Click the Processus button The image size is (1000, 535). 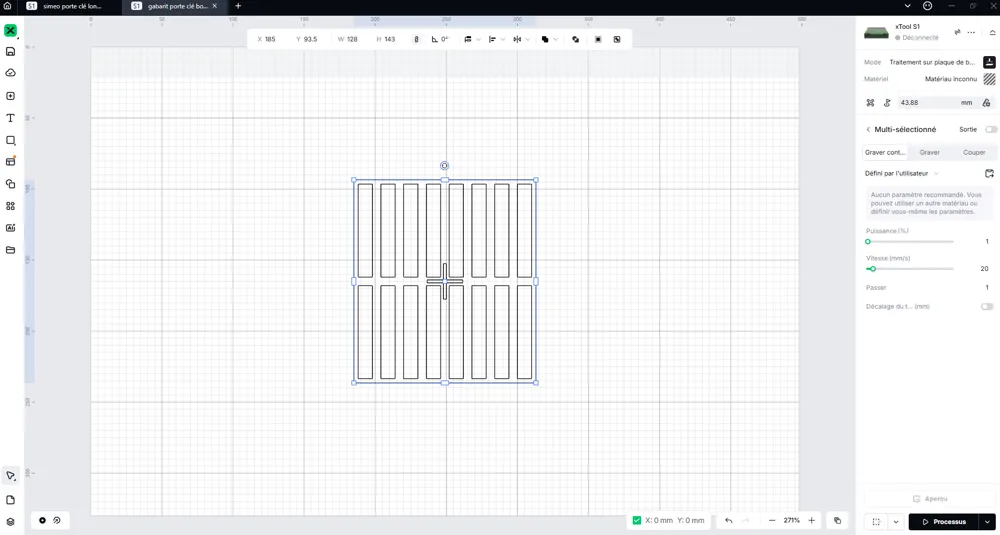pos(946,521)
